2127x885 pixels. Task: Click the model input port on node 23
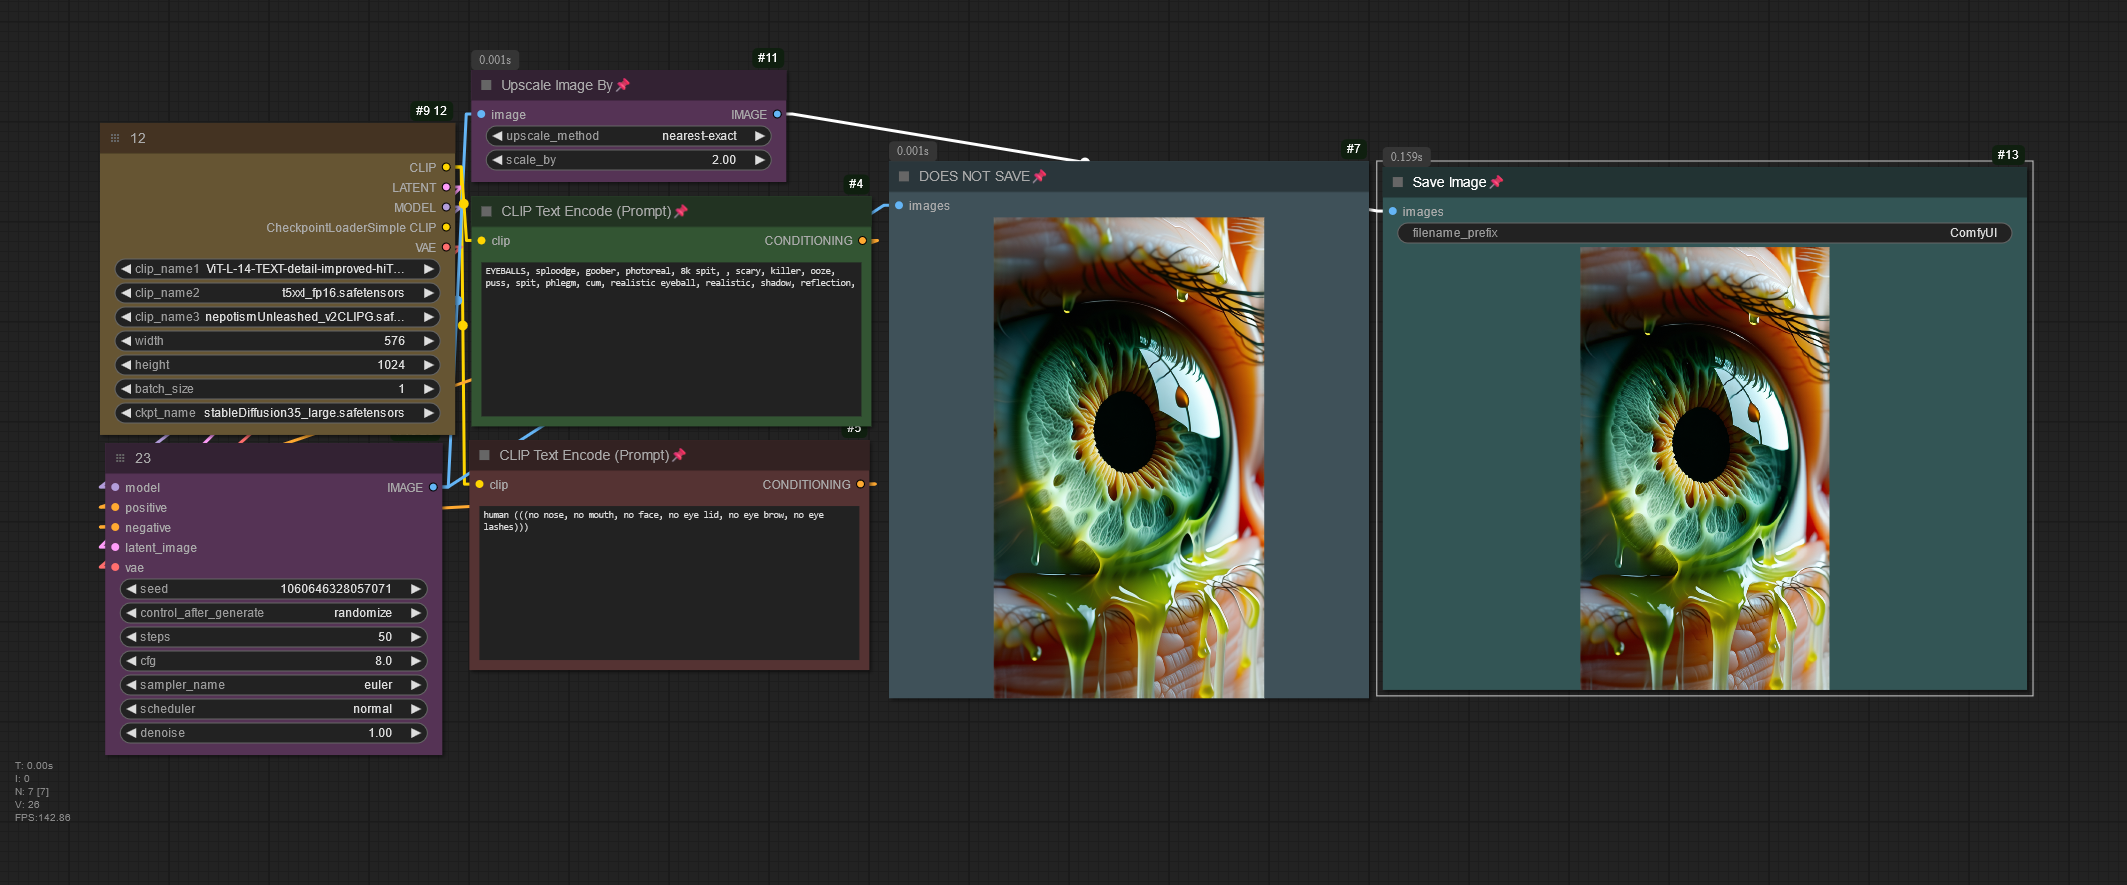point(115,487)
